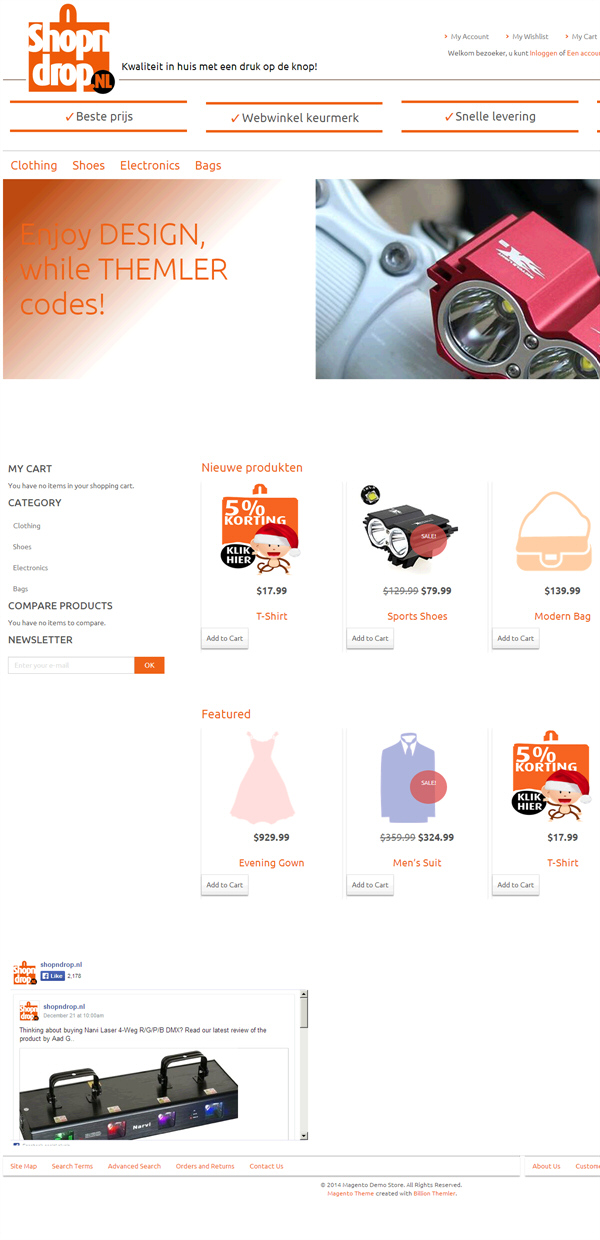Focus the newsletter e-mail input field
600x1240 pixels.
click(71, 665)
